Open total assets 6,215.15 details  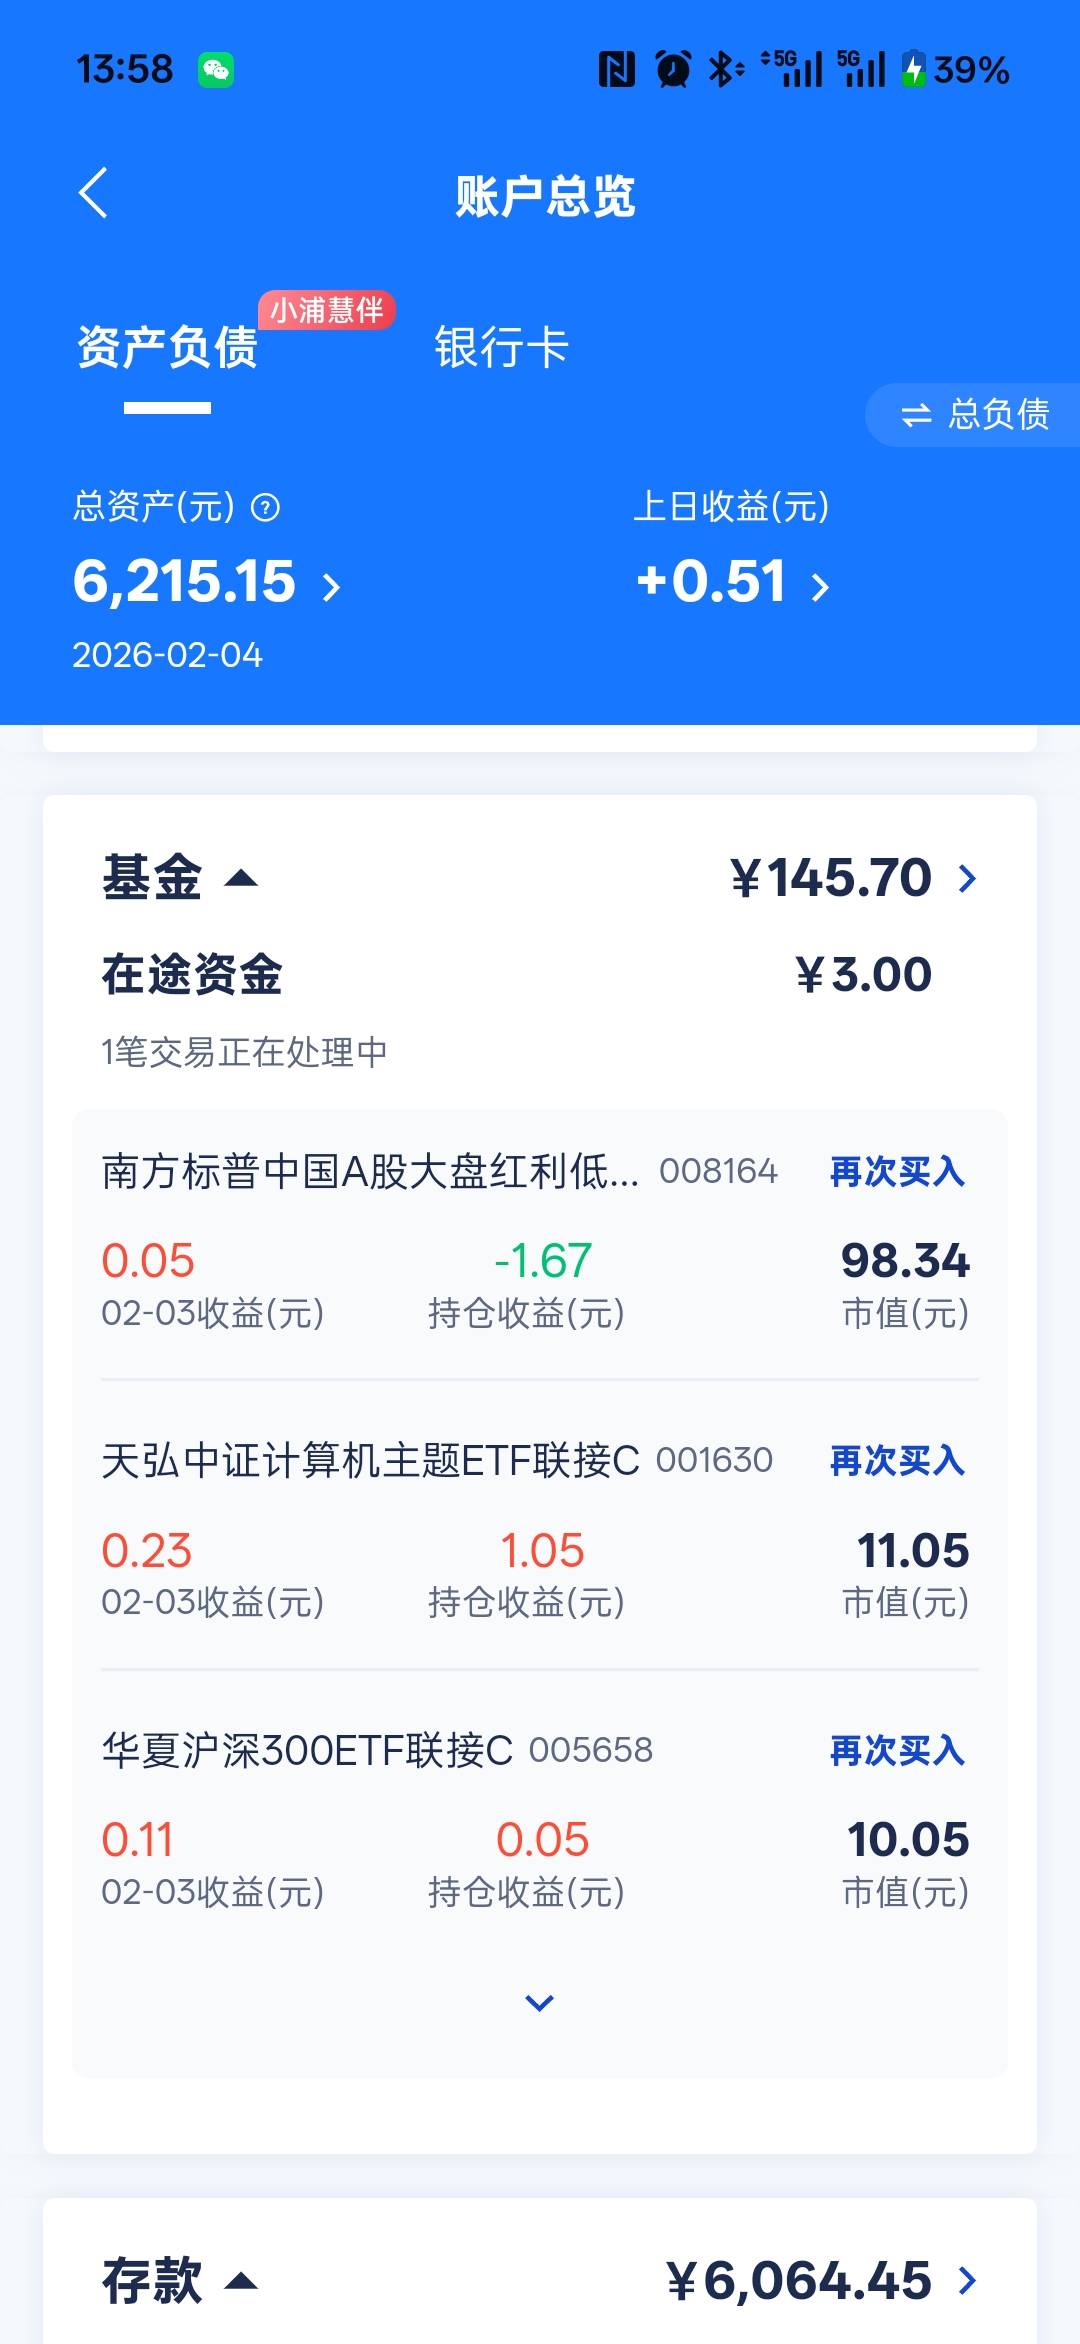coord(205,583)
